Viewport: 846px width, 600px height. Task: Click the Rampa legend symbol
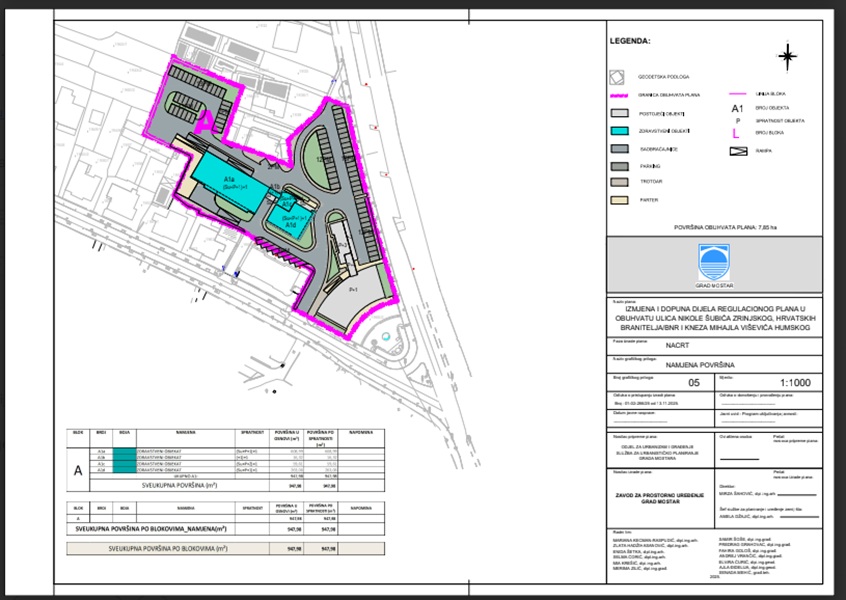pos(738,152)
